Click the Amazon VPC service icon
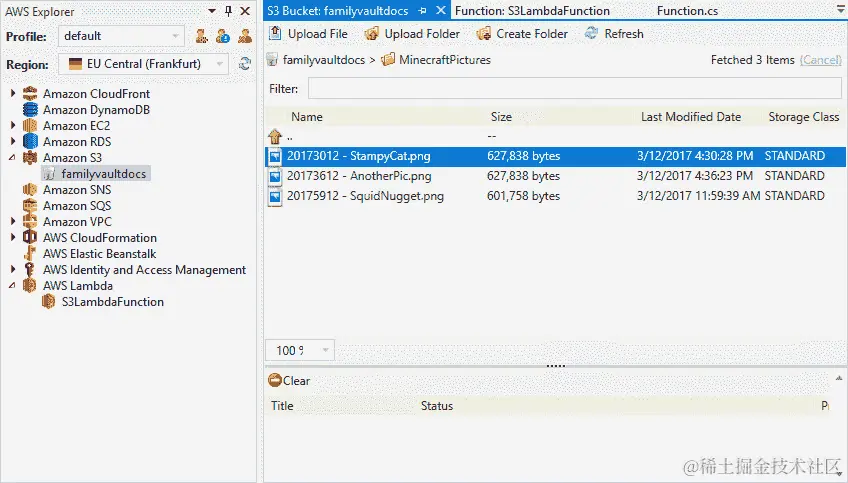This screenshot has height=483, width=848. tap(30, 222)
